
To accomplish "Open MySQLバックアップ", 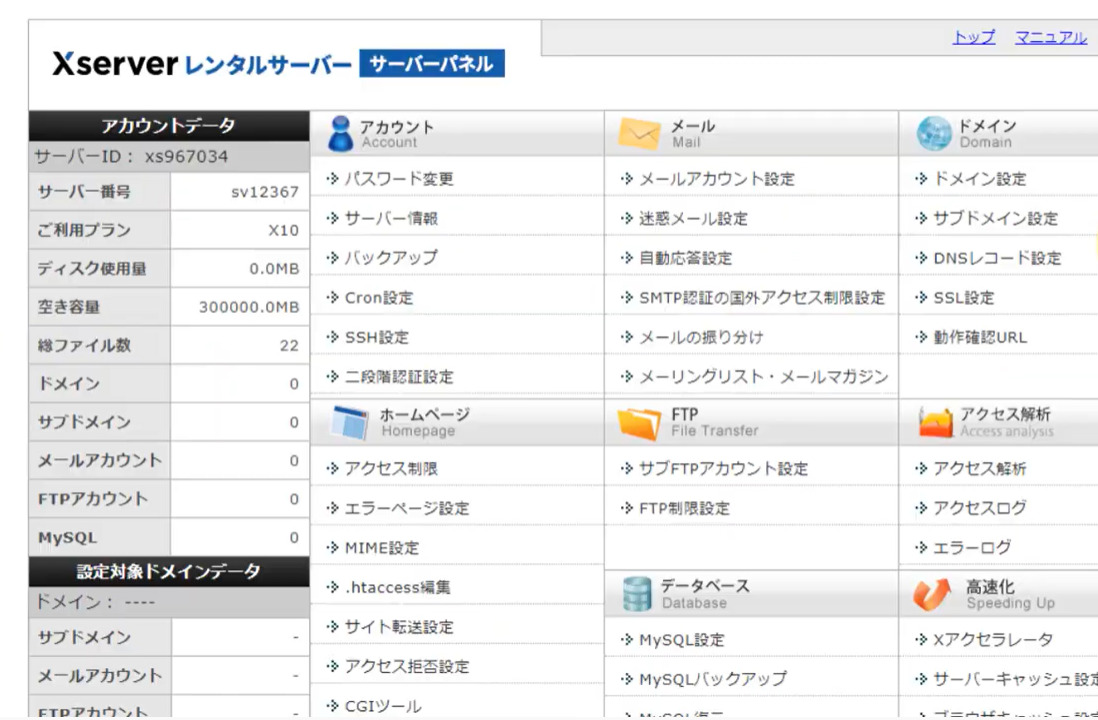I will pyautogui.click(x=713, y=679).
